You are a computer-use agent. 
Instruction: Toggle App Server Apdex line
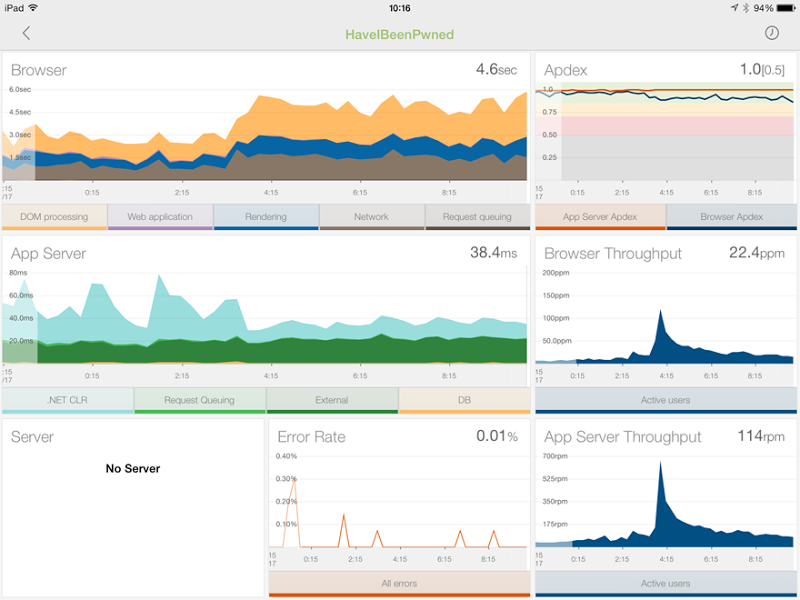pos(600,217)
